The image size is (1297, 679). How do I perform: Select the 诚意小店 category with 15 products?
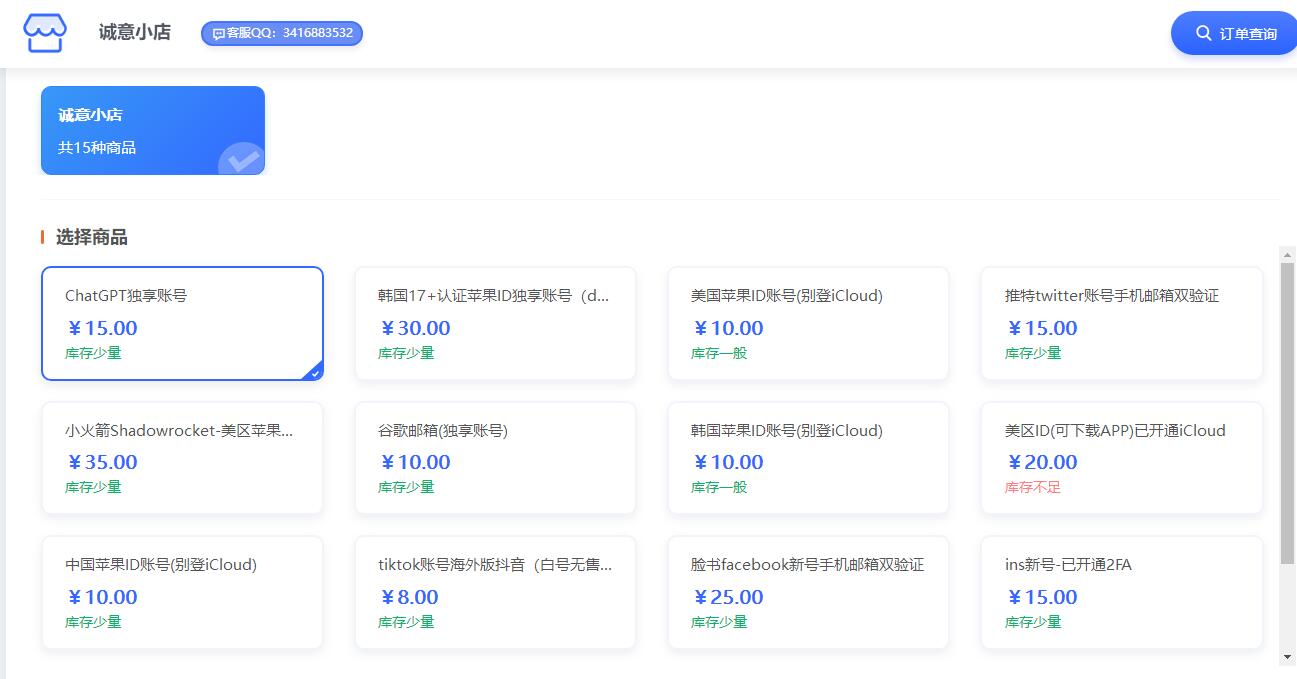(152, 130)
